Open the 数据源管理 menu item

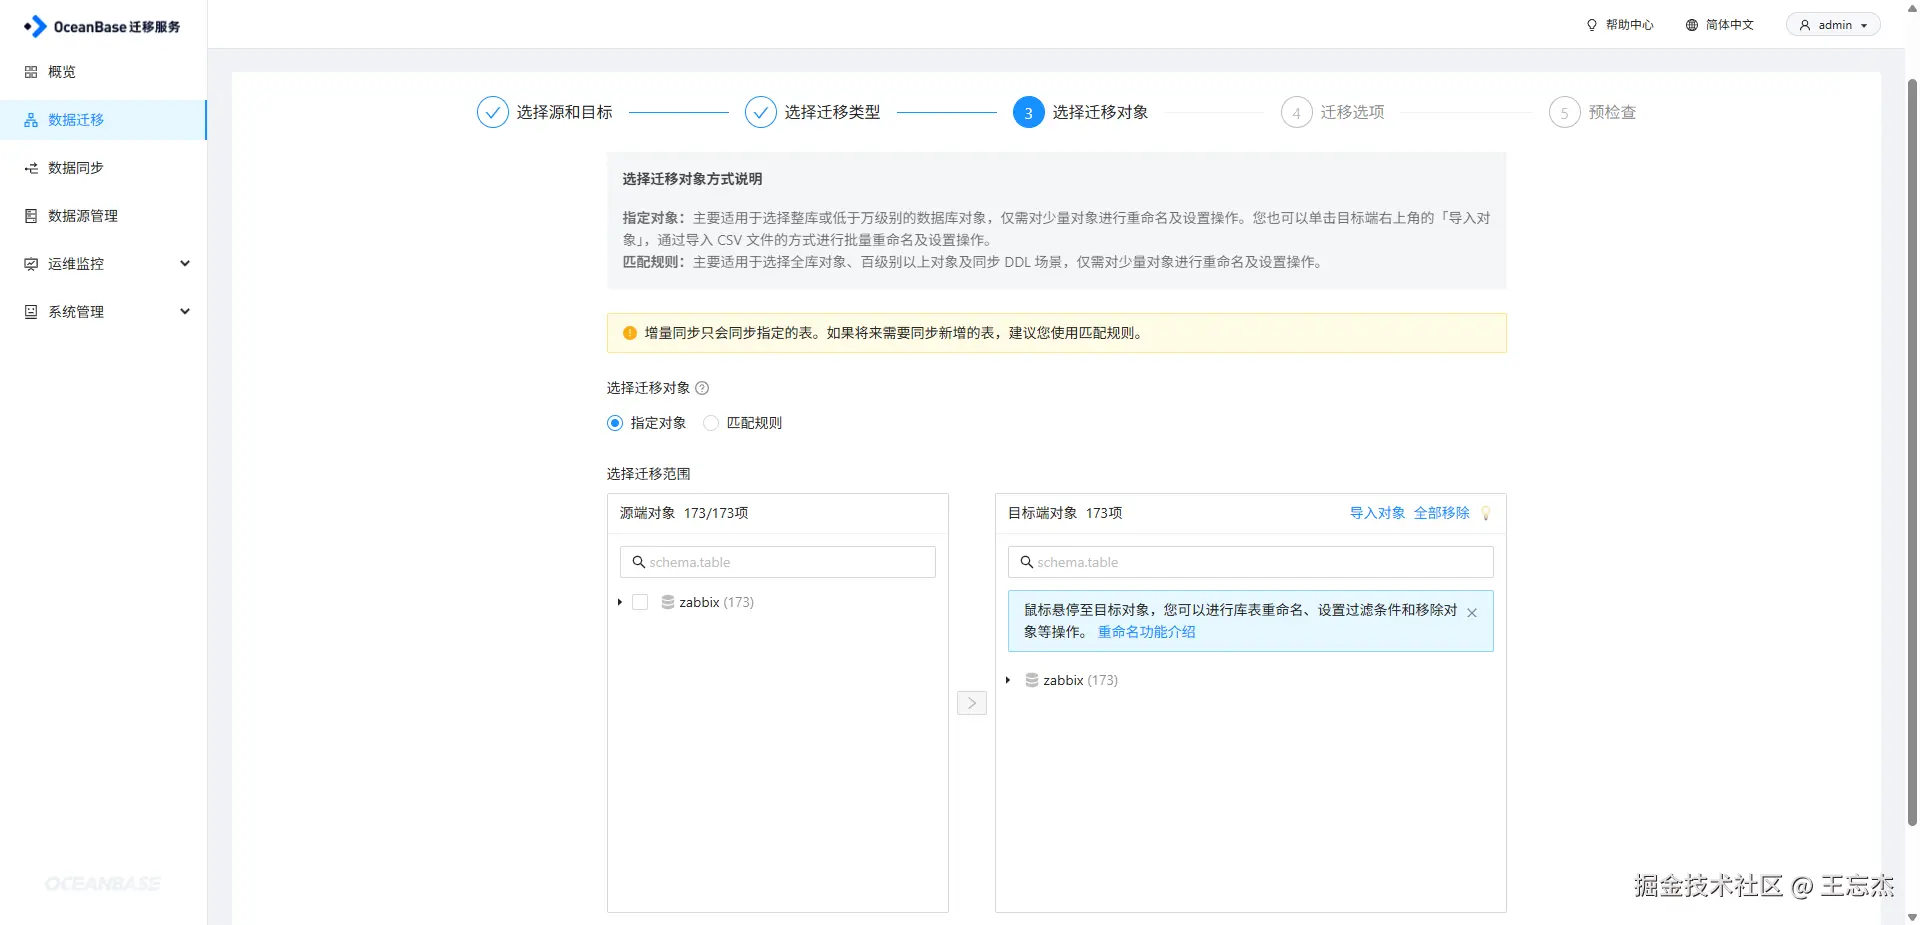pyautogui.click(x=104, y=216)
